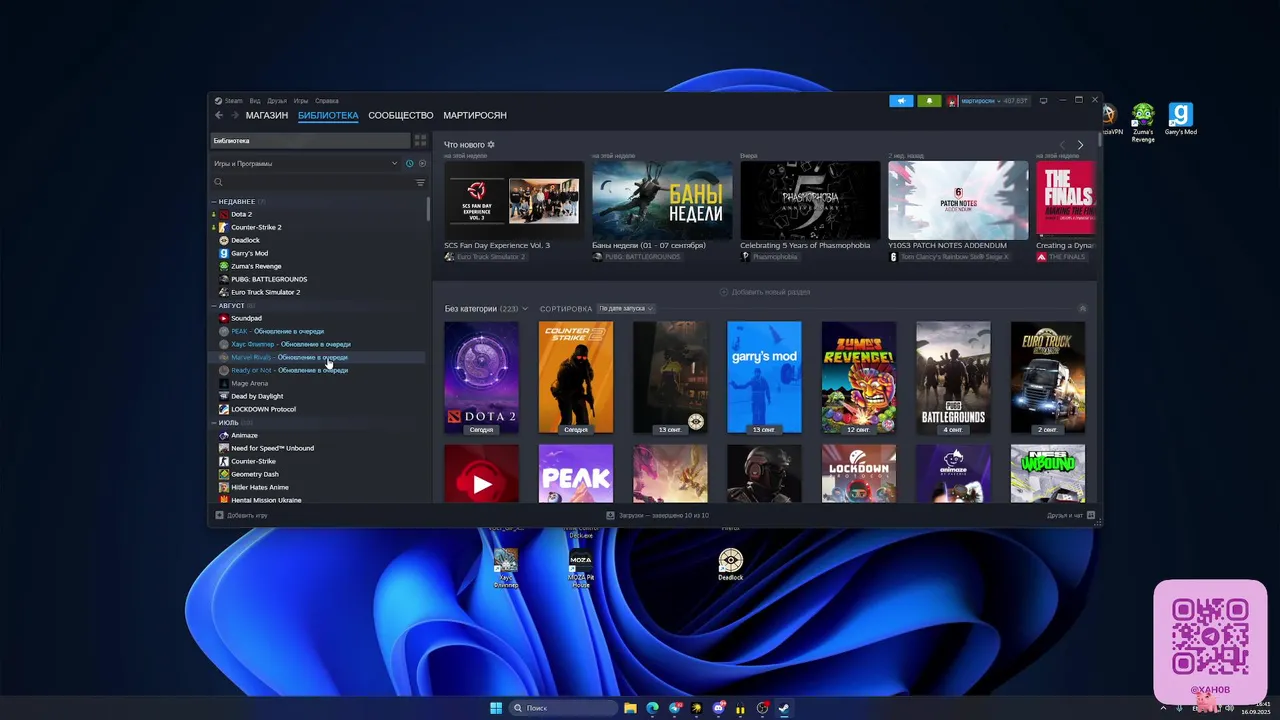Open the Deadlock desktop shortcut
Image resolution: width=1280 pixels, height=720 pixels.
pos(731,564)
